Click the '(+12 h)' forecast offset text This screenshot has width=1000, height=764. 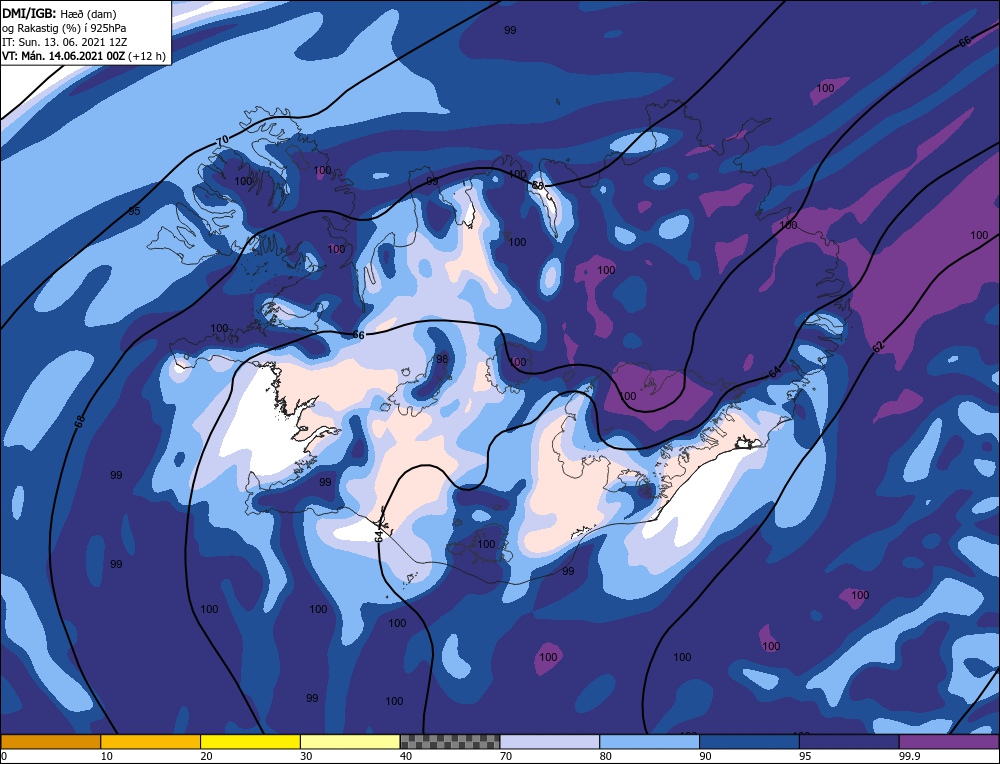[147, 56]
